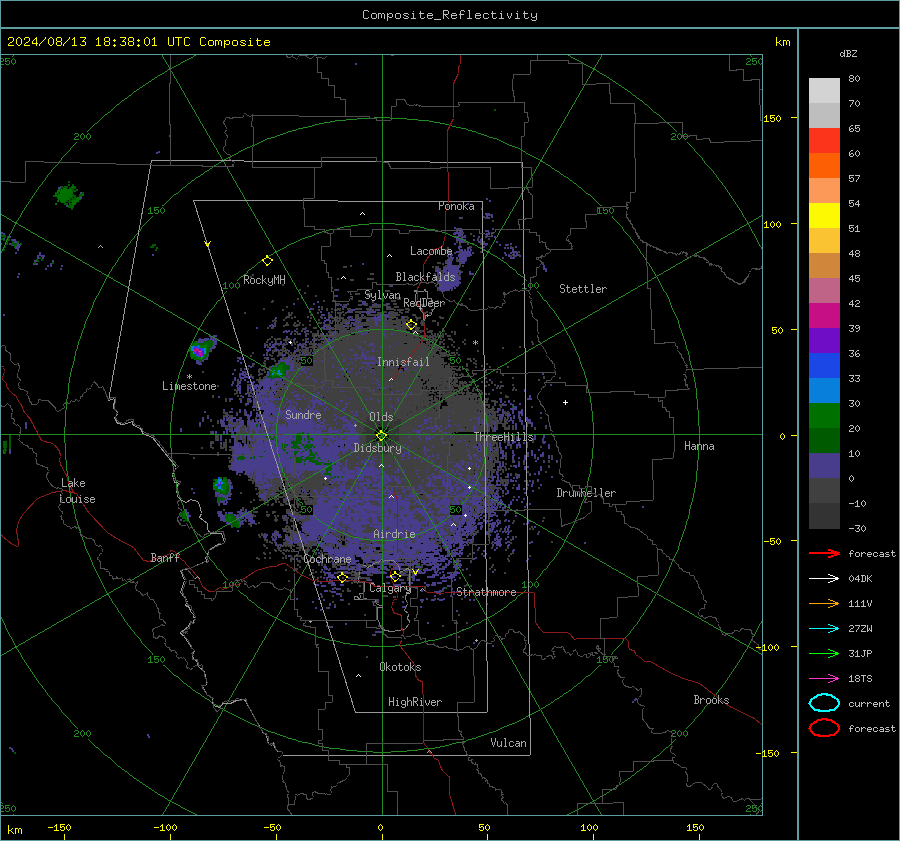Image resolution: width=900 pixels, height=841 pixels.
Task: Click the Drumheller label
Action: coord(586,493)
